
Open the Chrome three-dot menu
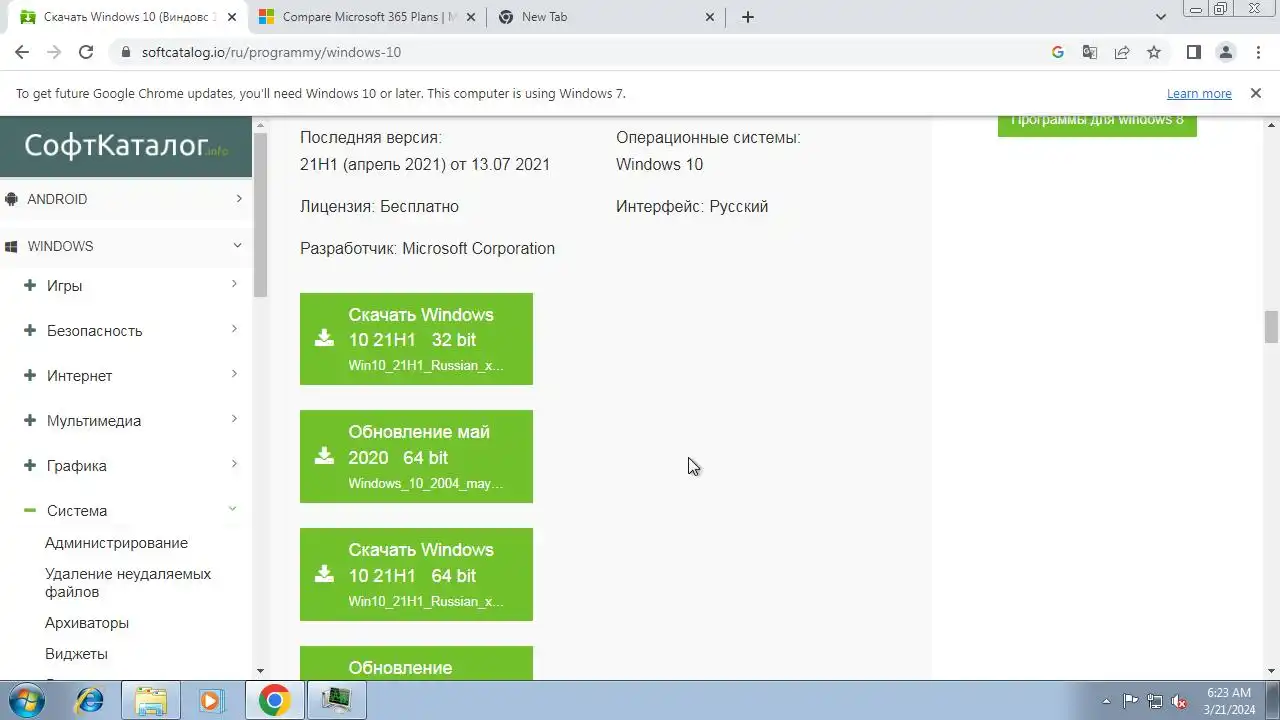tap(1256, 52)
